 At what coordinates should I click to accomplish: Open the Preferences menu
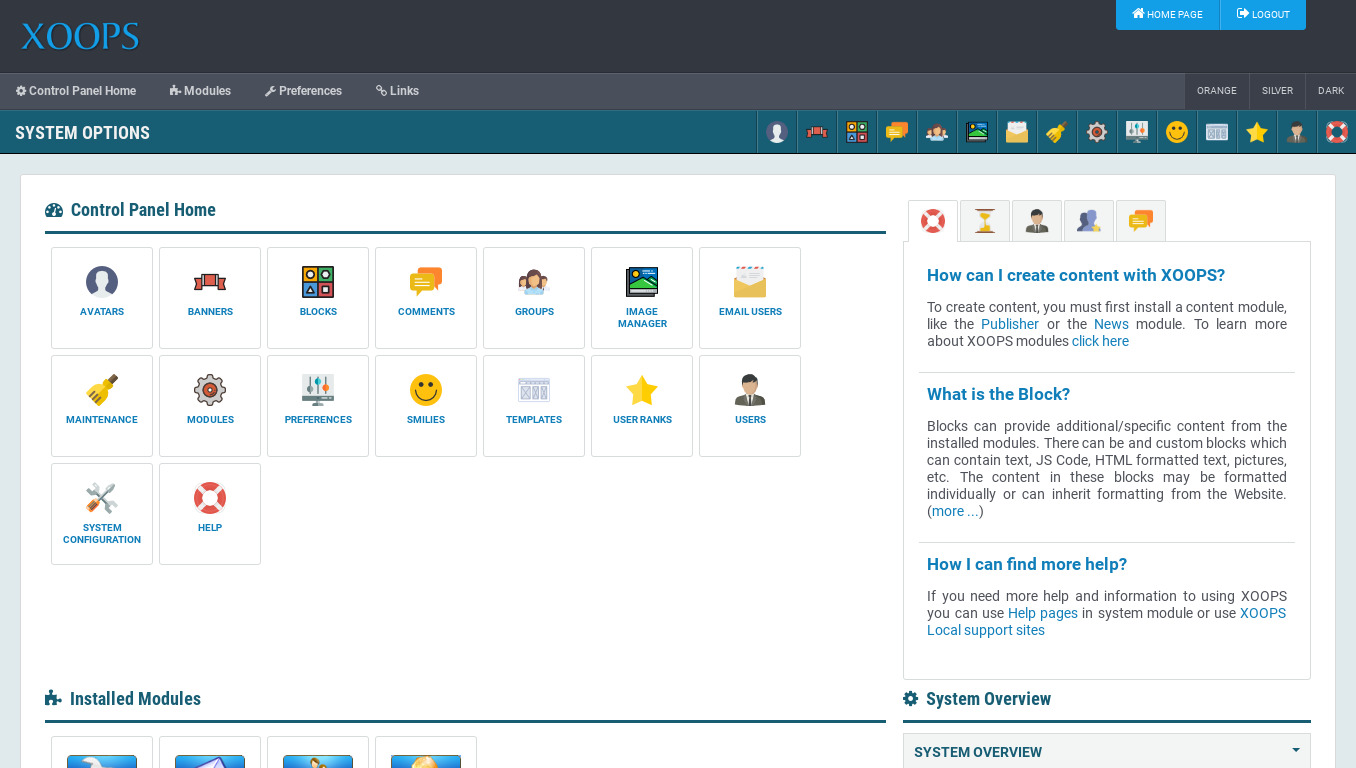pyautogui.click(x=303, y=91)
